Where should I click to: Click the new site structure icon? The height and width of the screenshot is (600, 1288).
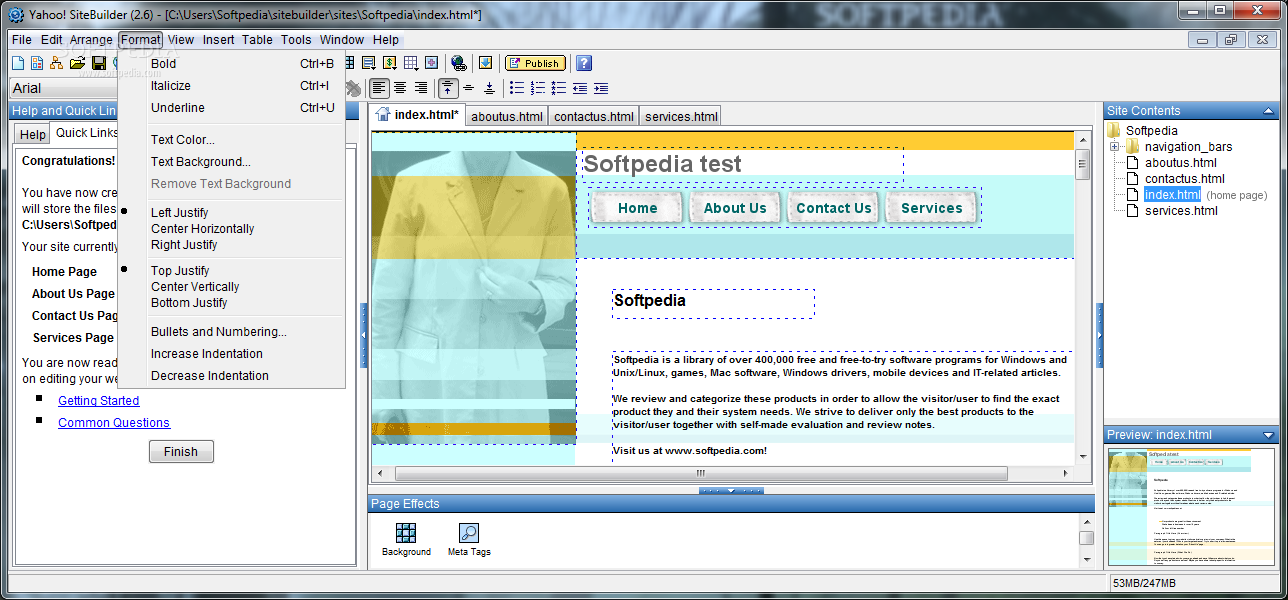click(x=56, y=63)
